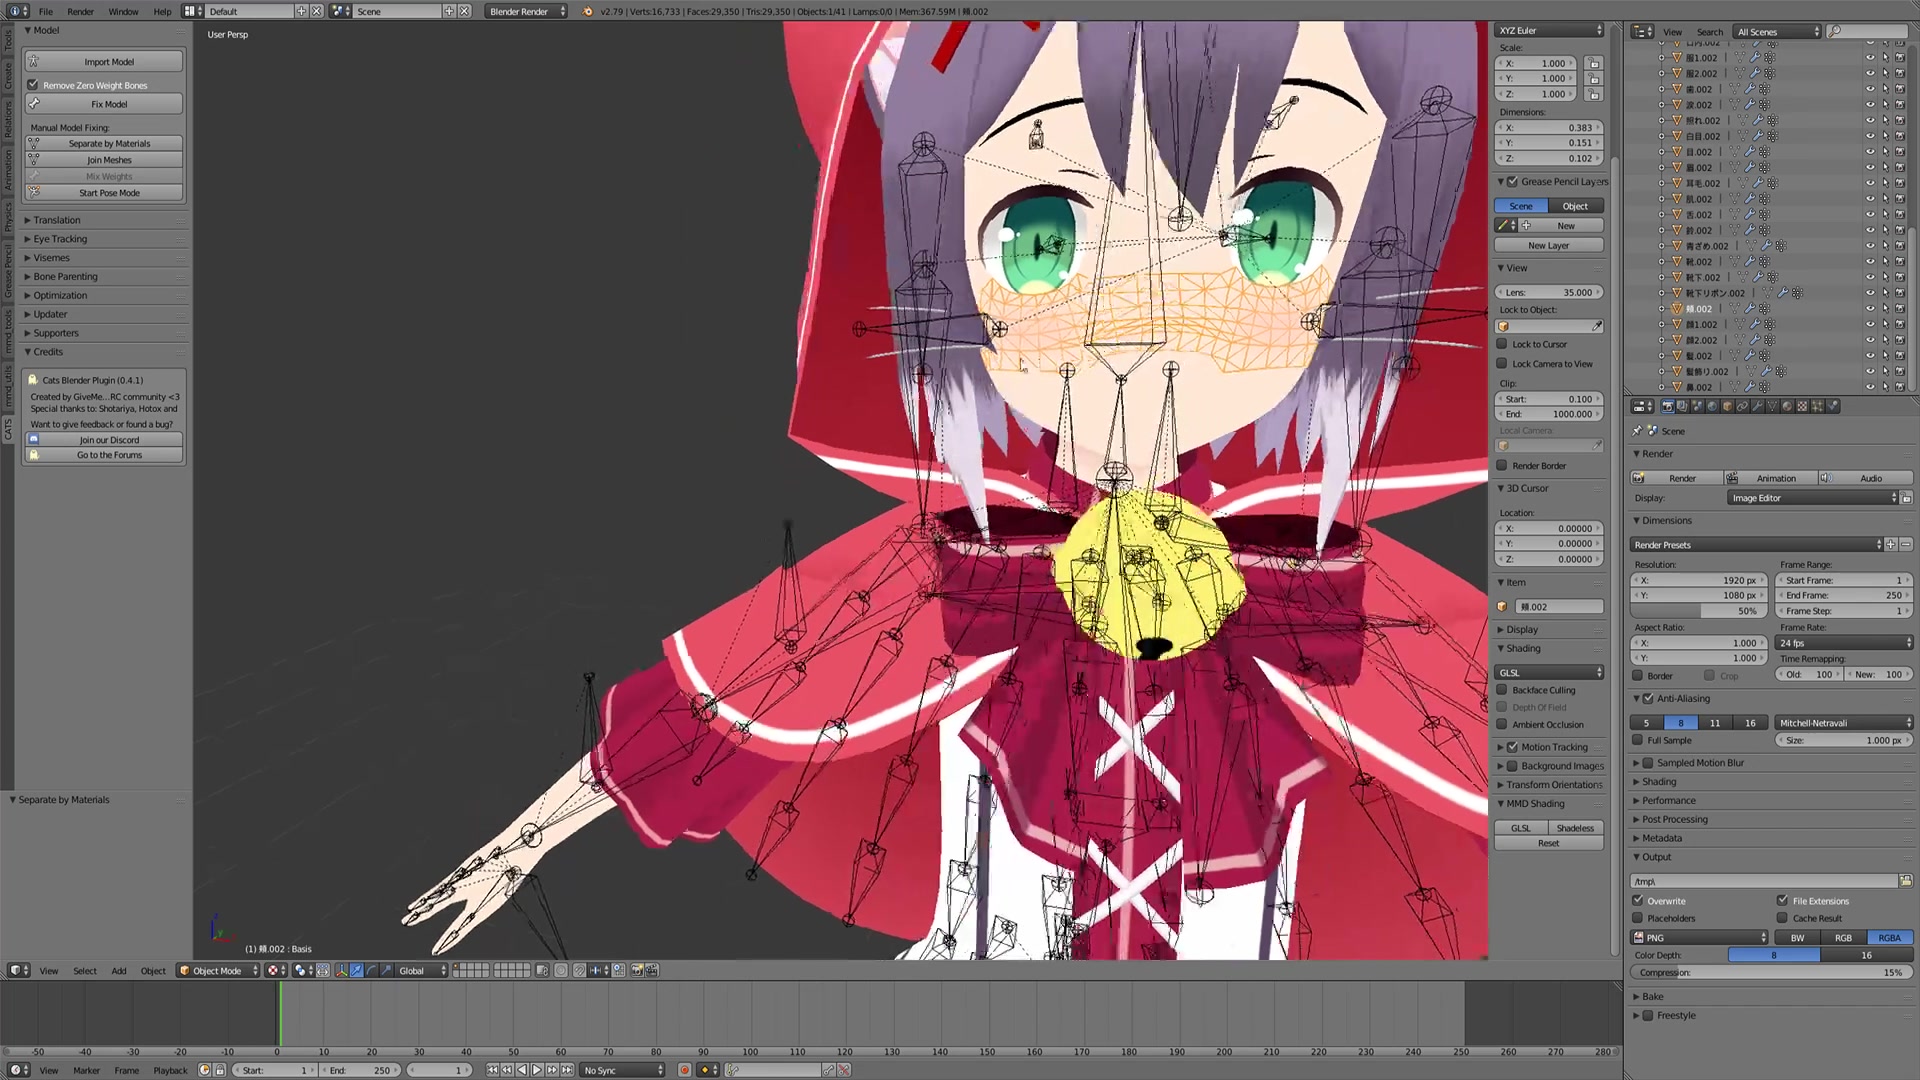Open the Blender Render engine dropdown
Image resolution: width=1920 pixels, height=1080 pixels.
tap(526, 11)
